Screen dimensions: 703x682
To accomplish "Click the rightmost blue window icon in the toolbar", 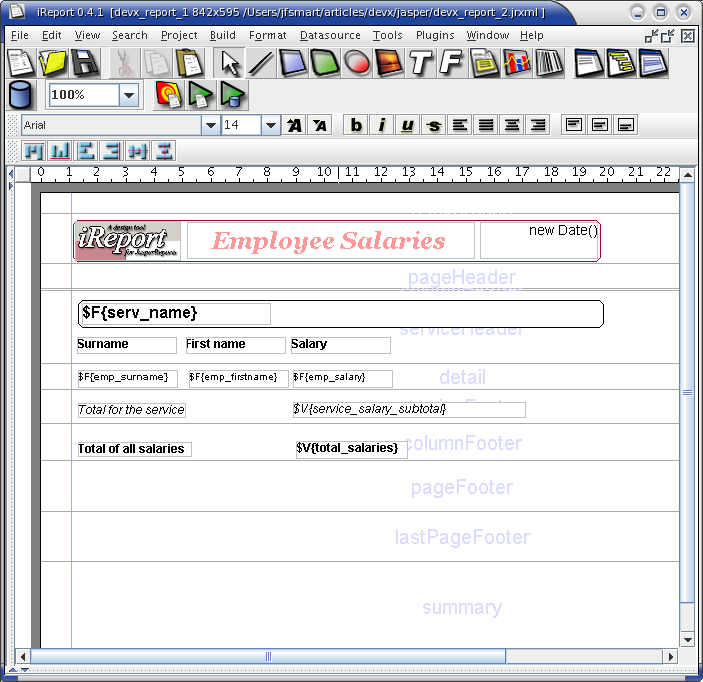I will coord(653,63).
